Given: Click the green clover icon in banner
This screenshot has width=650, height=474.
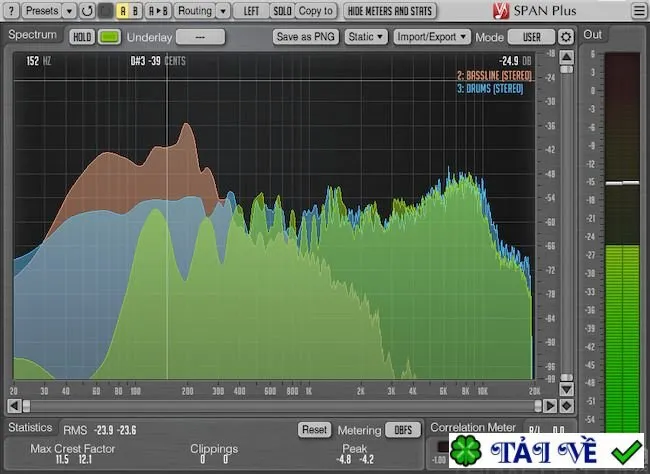Looking at the screenshot, I should [x=466, y=450].
